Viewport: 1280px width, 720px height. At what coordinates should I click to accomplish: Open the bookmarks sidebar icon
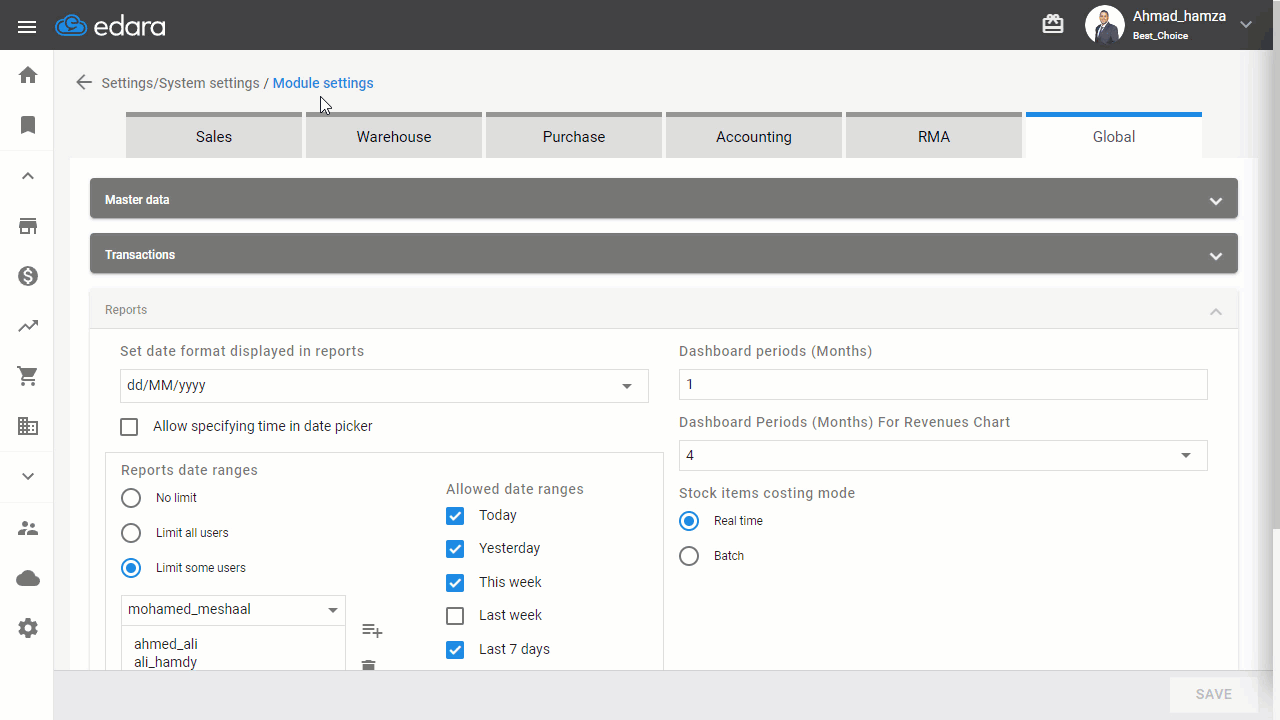pos(28,125)
